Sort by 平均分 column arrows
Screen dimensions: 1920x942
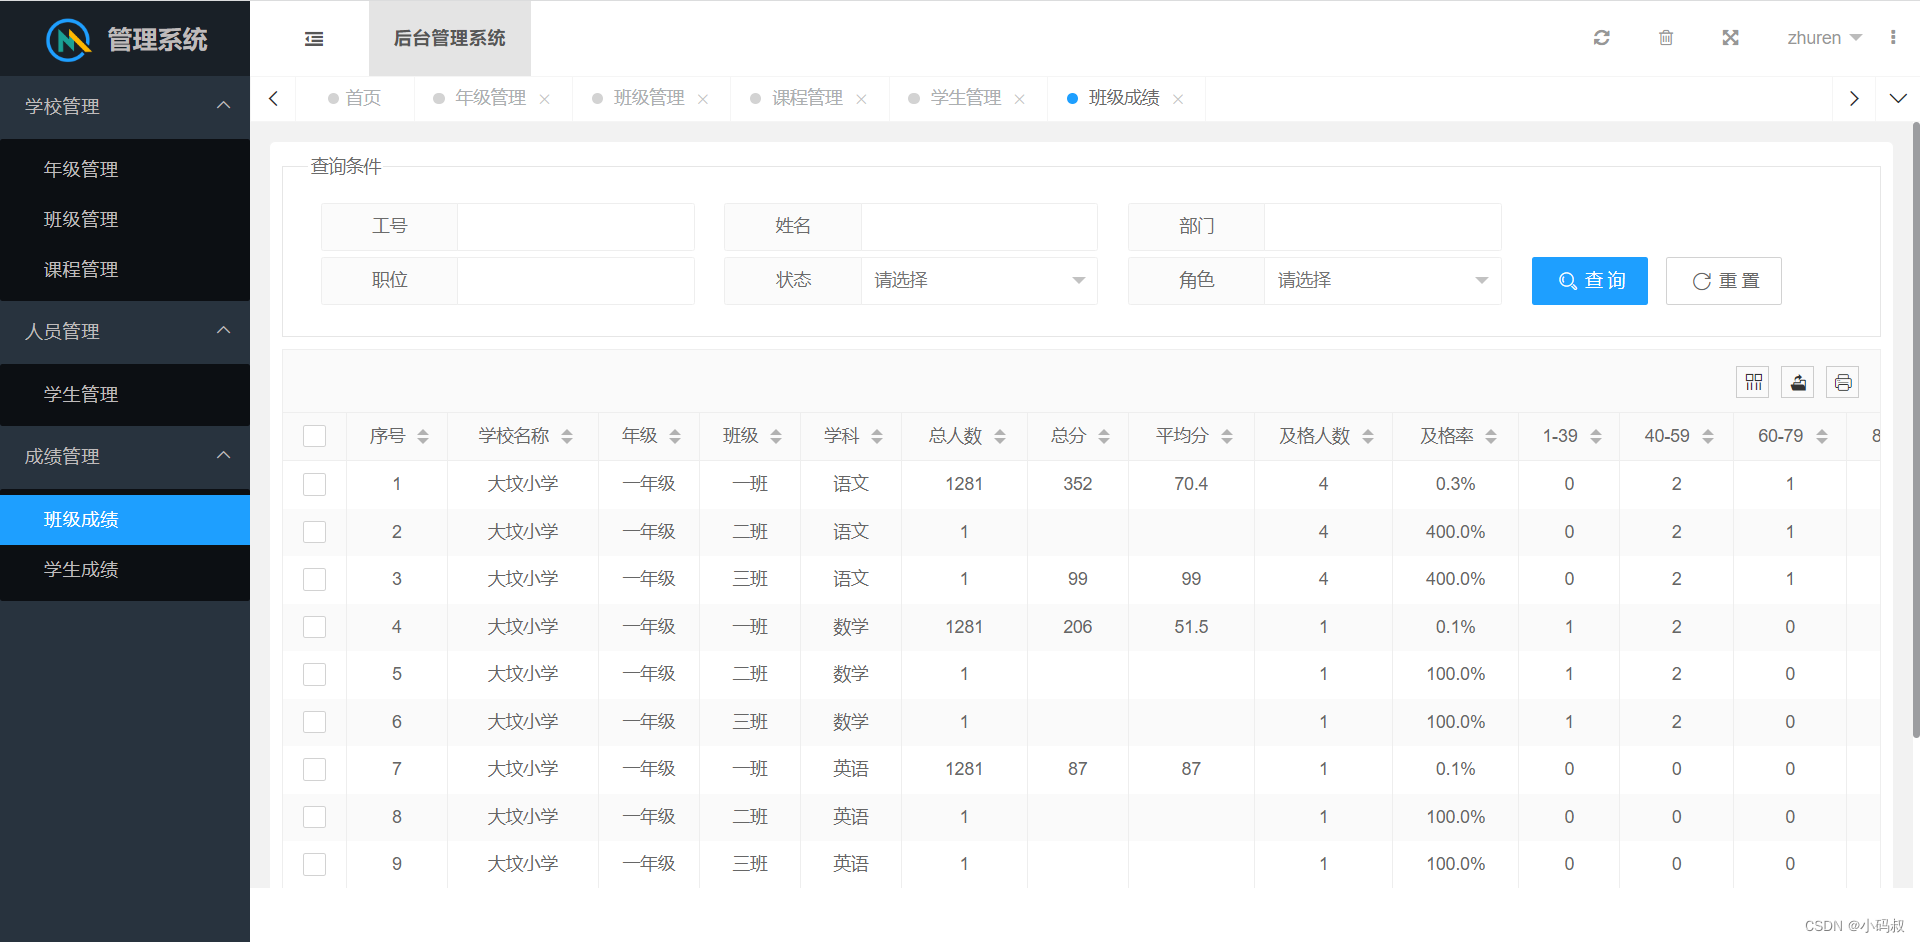[1227, 437]
